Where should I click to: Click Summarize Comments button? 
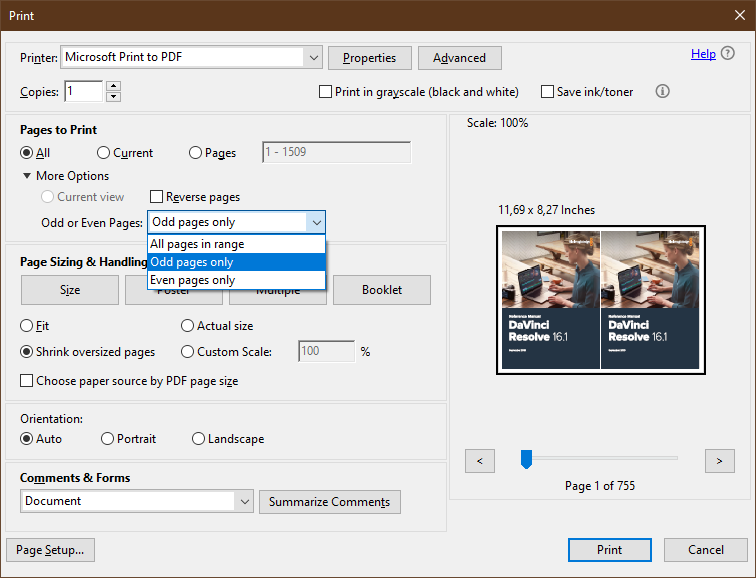point(330,502)
